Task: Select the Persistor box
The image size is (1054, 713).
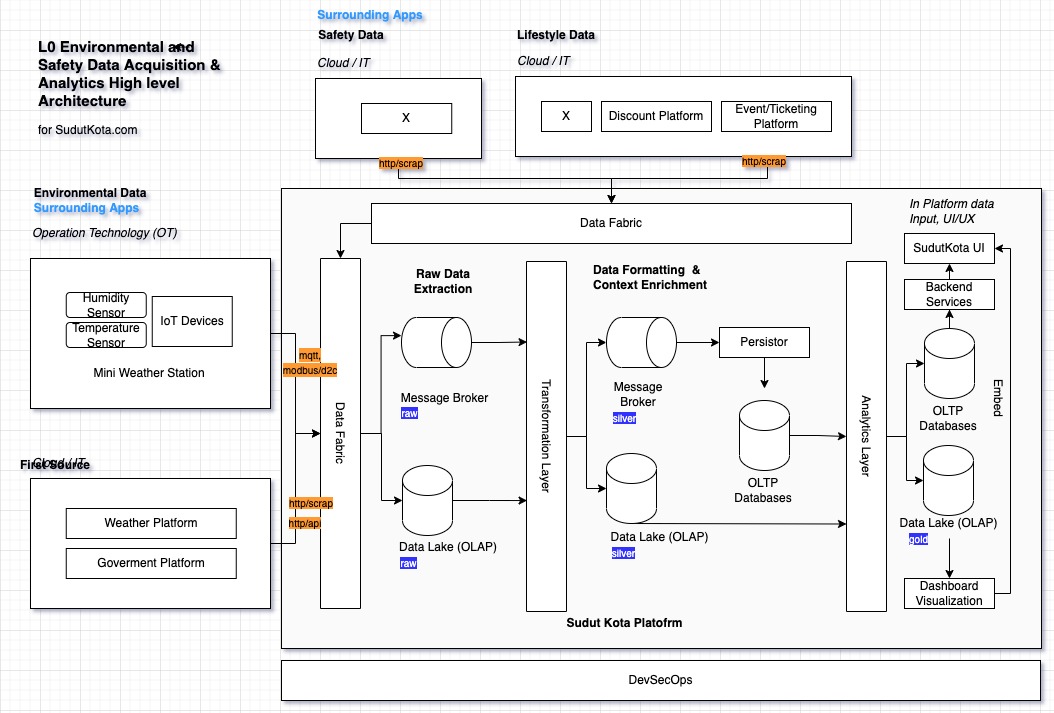Action: [x=764, y=342]
